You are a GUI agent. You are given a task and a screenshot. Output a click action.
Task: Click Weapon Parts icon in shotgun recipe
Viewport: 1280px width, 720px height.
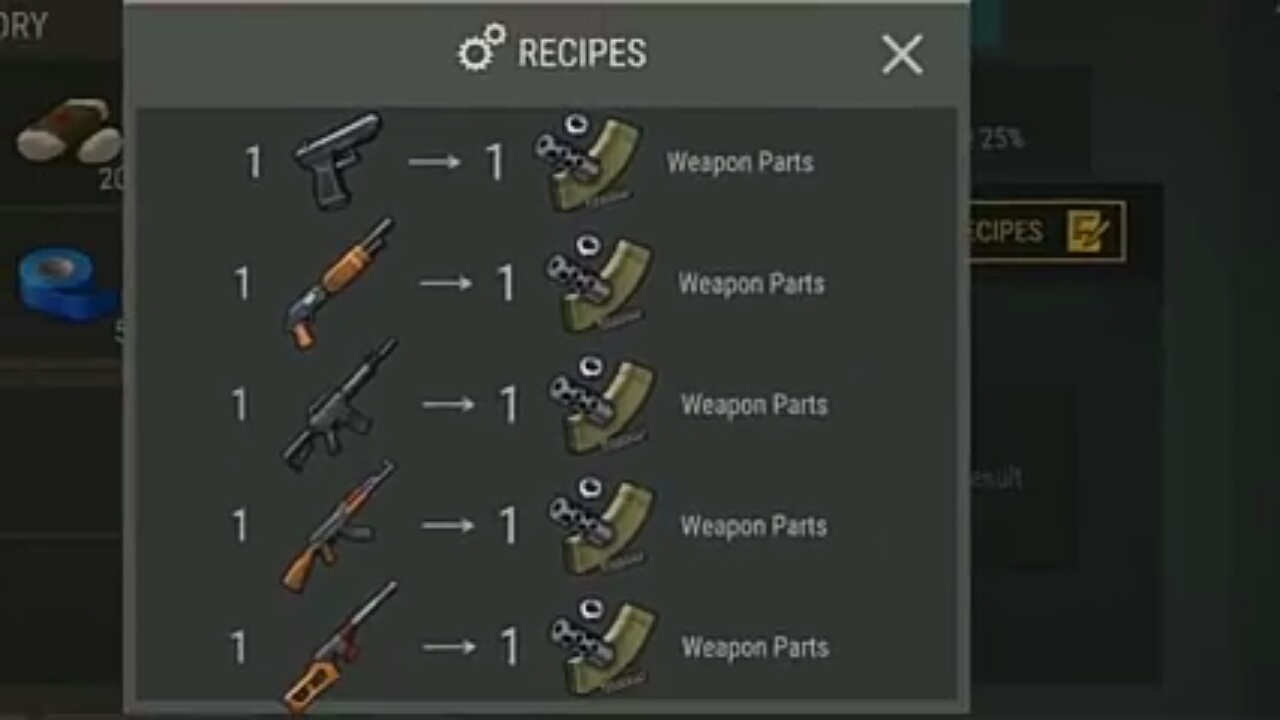click(597, 283)
